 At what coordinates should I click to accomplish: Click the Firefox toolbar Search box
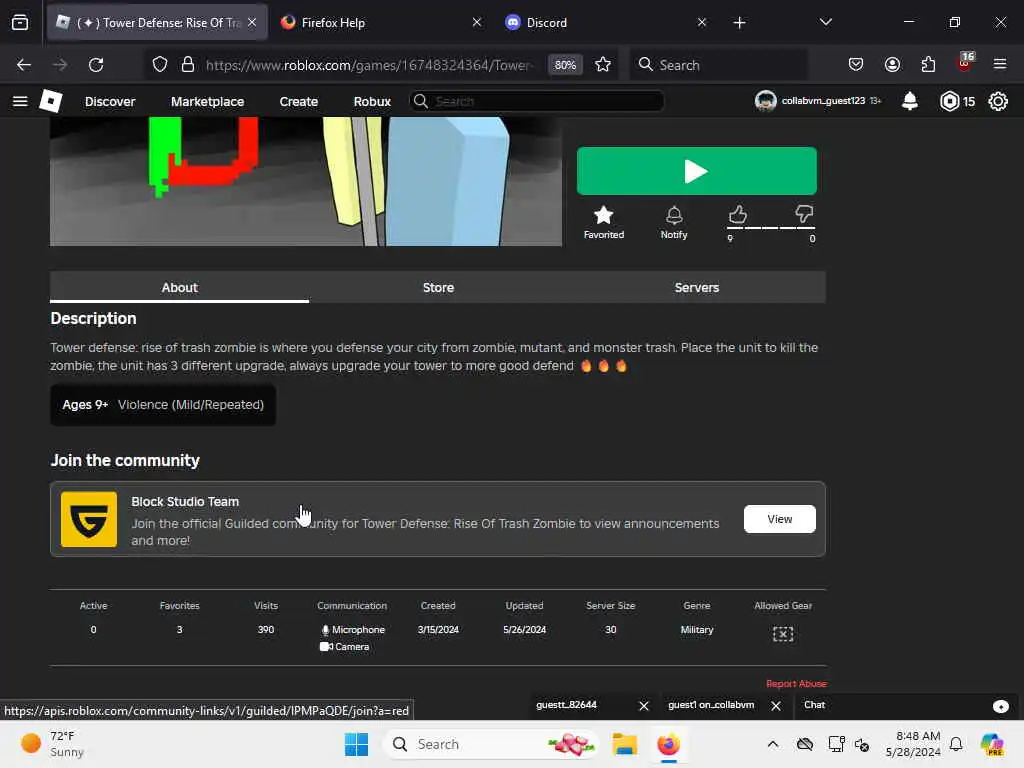(x=718, y=65)
